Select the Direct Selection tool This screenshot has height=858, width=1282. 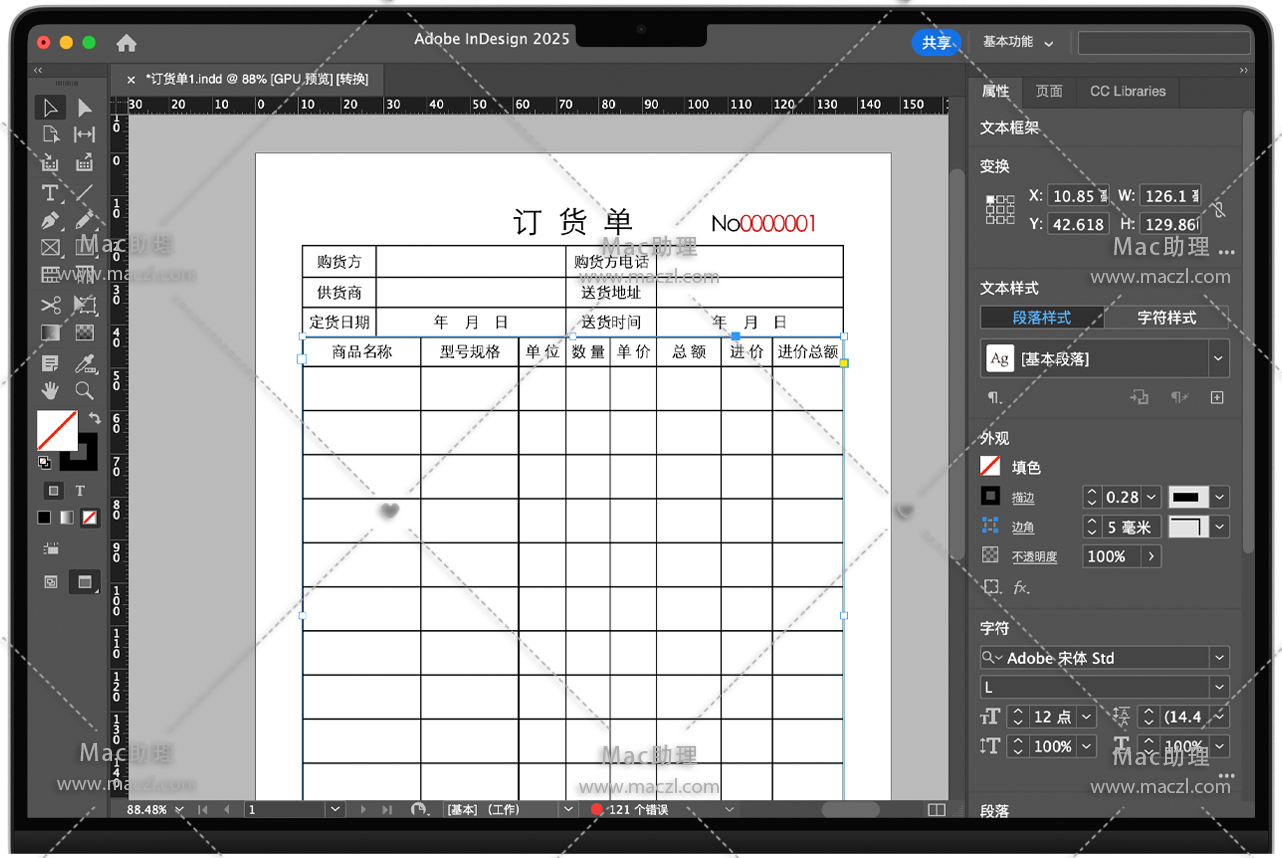tap(85, 108)
